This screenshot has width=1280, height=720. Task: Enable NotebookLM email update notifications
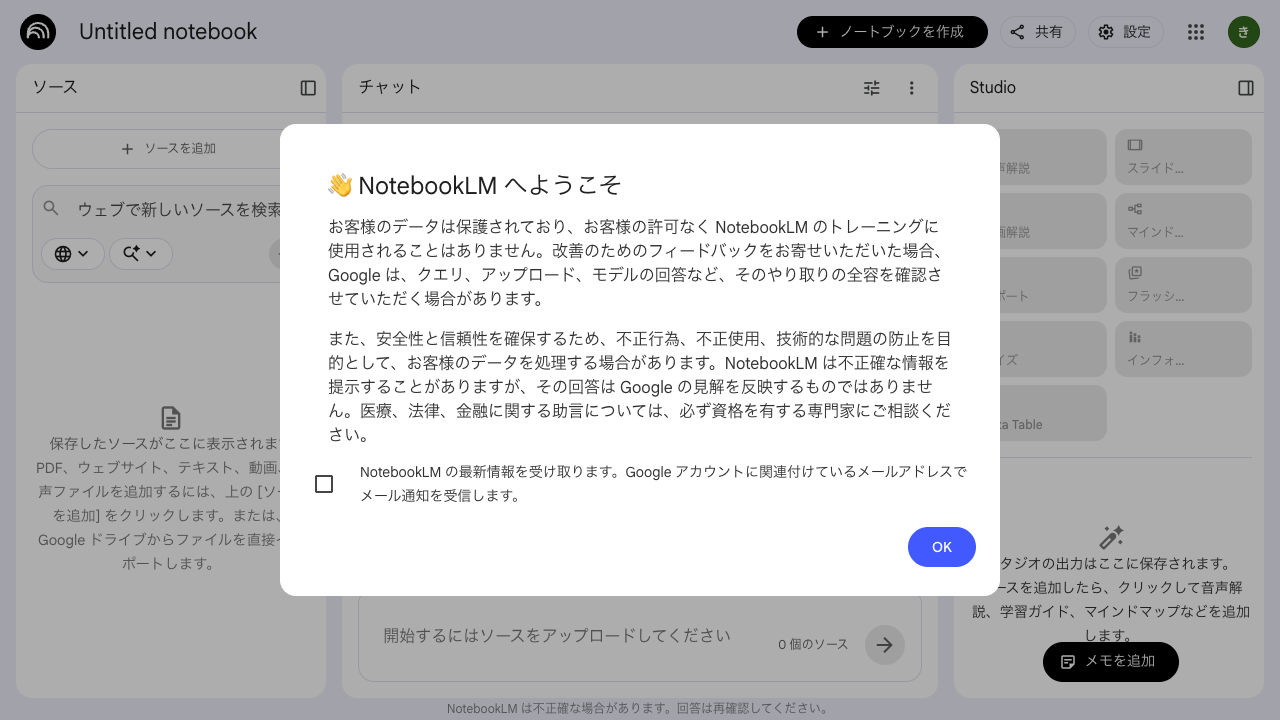point(324,484)
